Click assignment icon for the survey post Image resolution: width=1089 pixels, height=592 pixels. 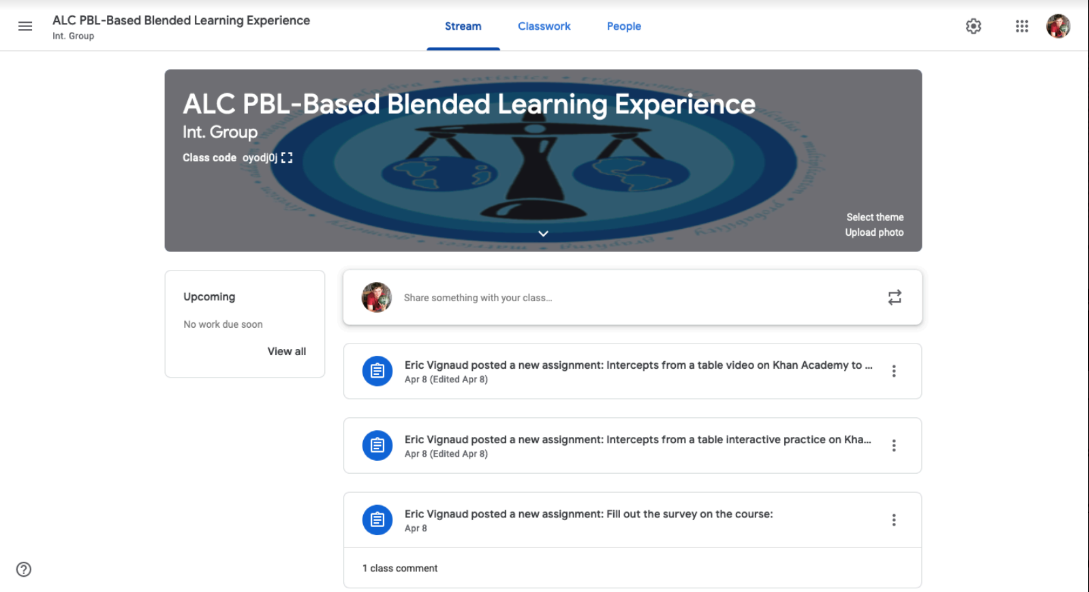coord(377,520)
